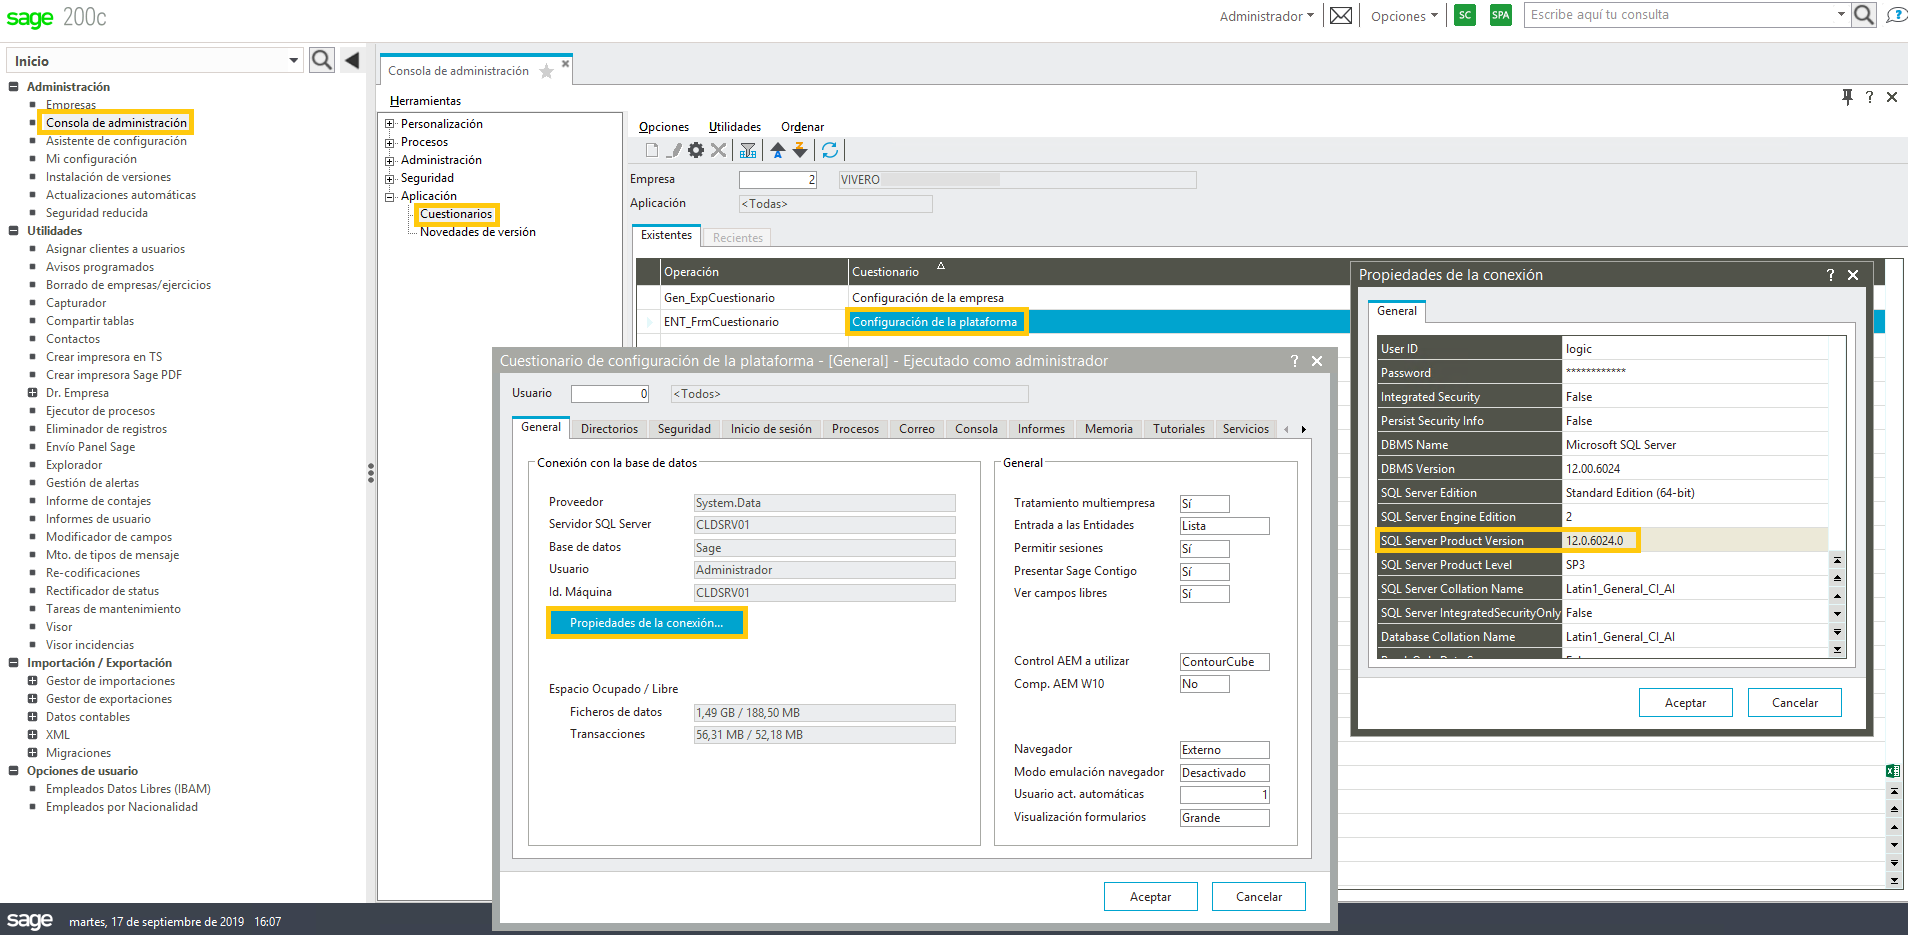
Task: Pin the console panel with pushpin icon
Action: coord(1847,97)
